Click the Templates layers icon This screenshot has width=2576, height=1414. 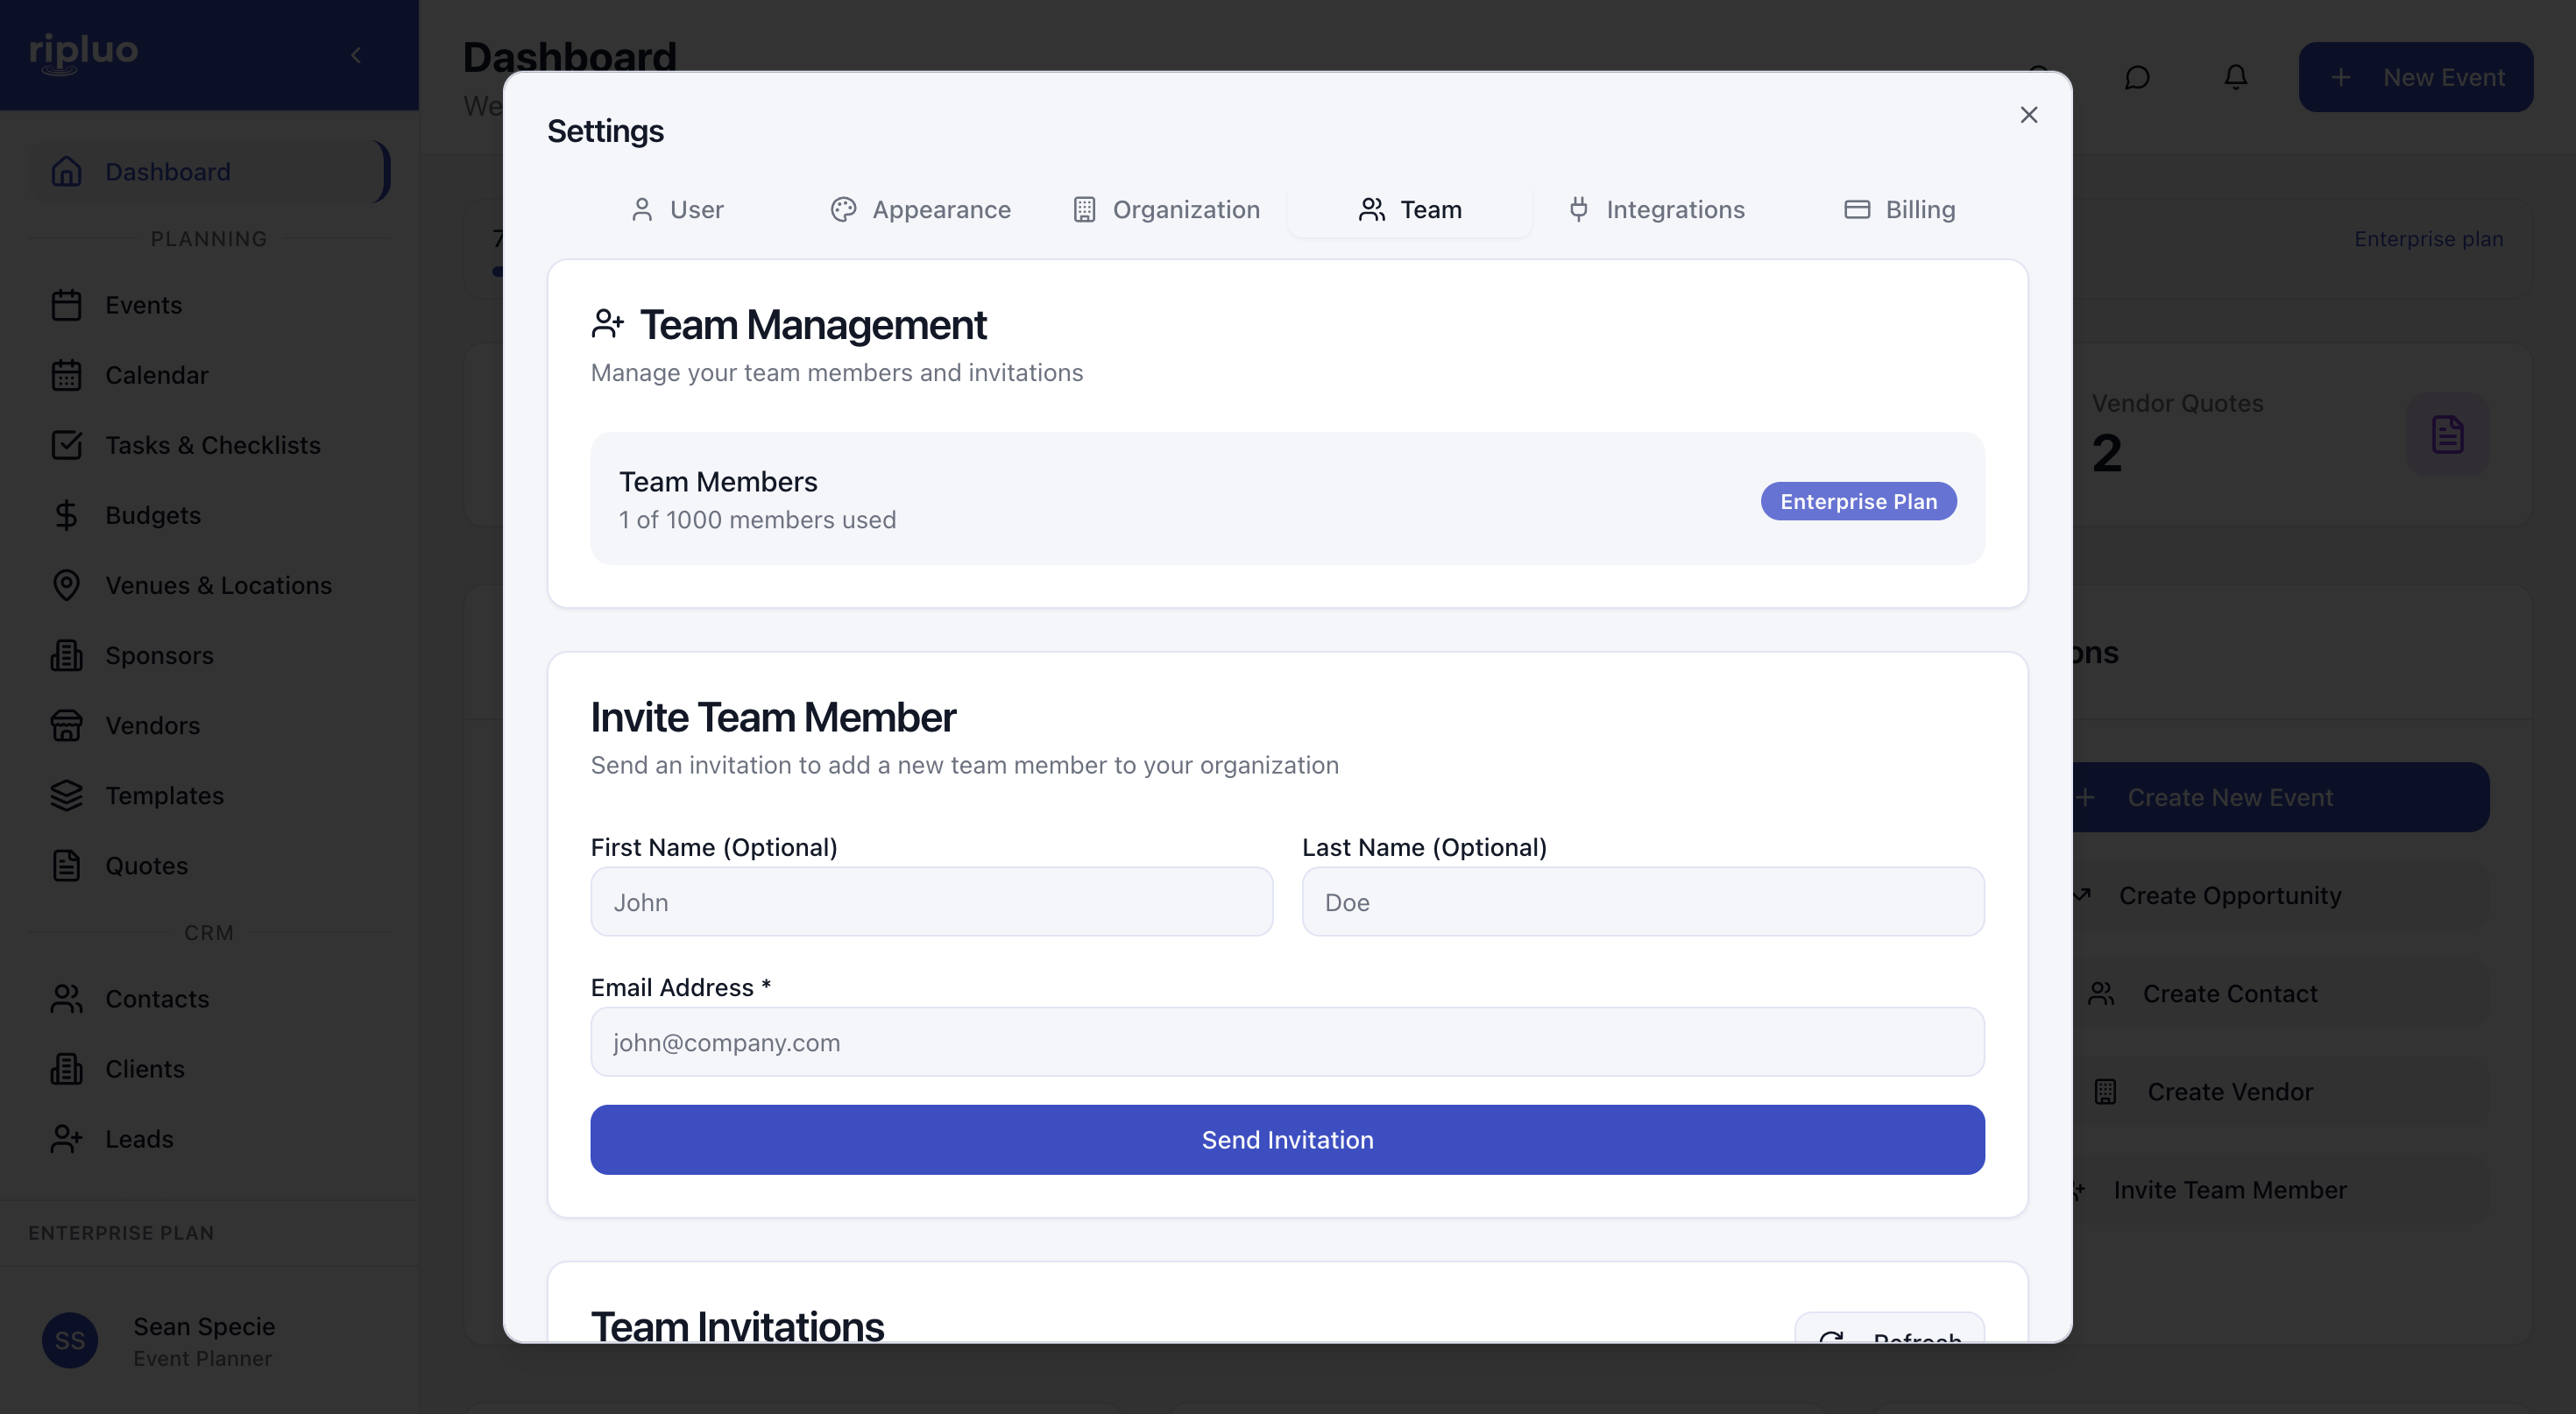click(x=66, y=795)
